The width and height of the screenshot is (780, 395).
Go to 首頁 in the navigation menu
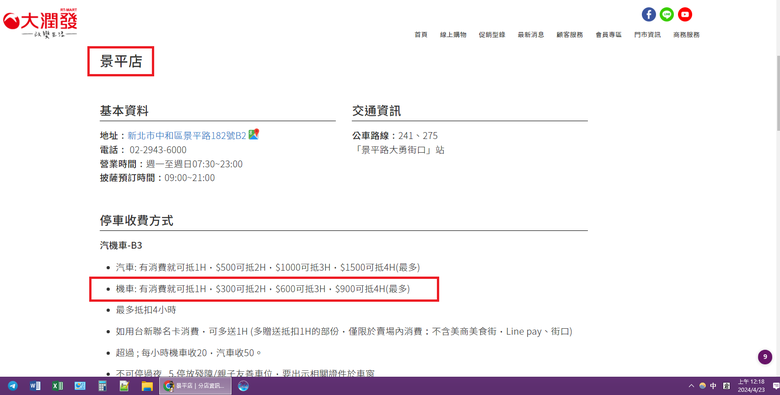(x=421, y=35)
